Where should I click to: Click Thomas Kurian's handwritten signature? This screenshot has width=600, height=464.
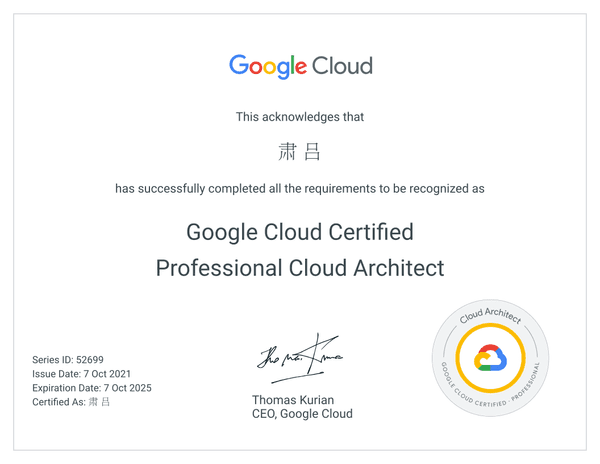[300, 358]
